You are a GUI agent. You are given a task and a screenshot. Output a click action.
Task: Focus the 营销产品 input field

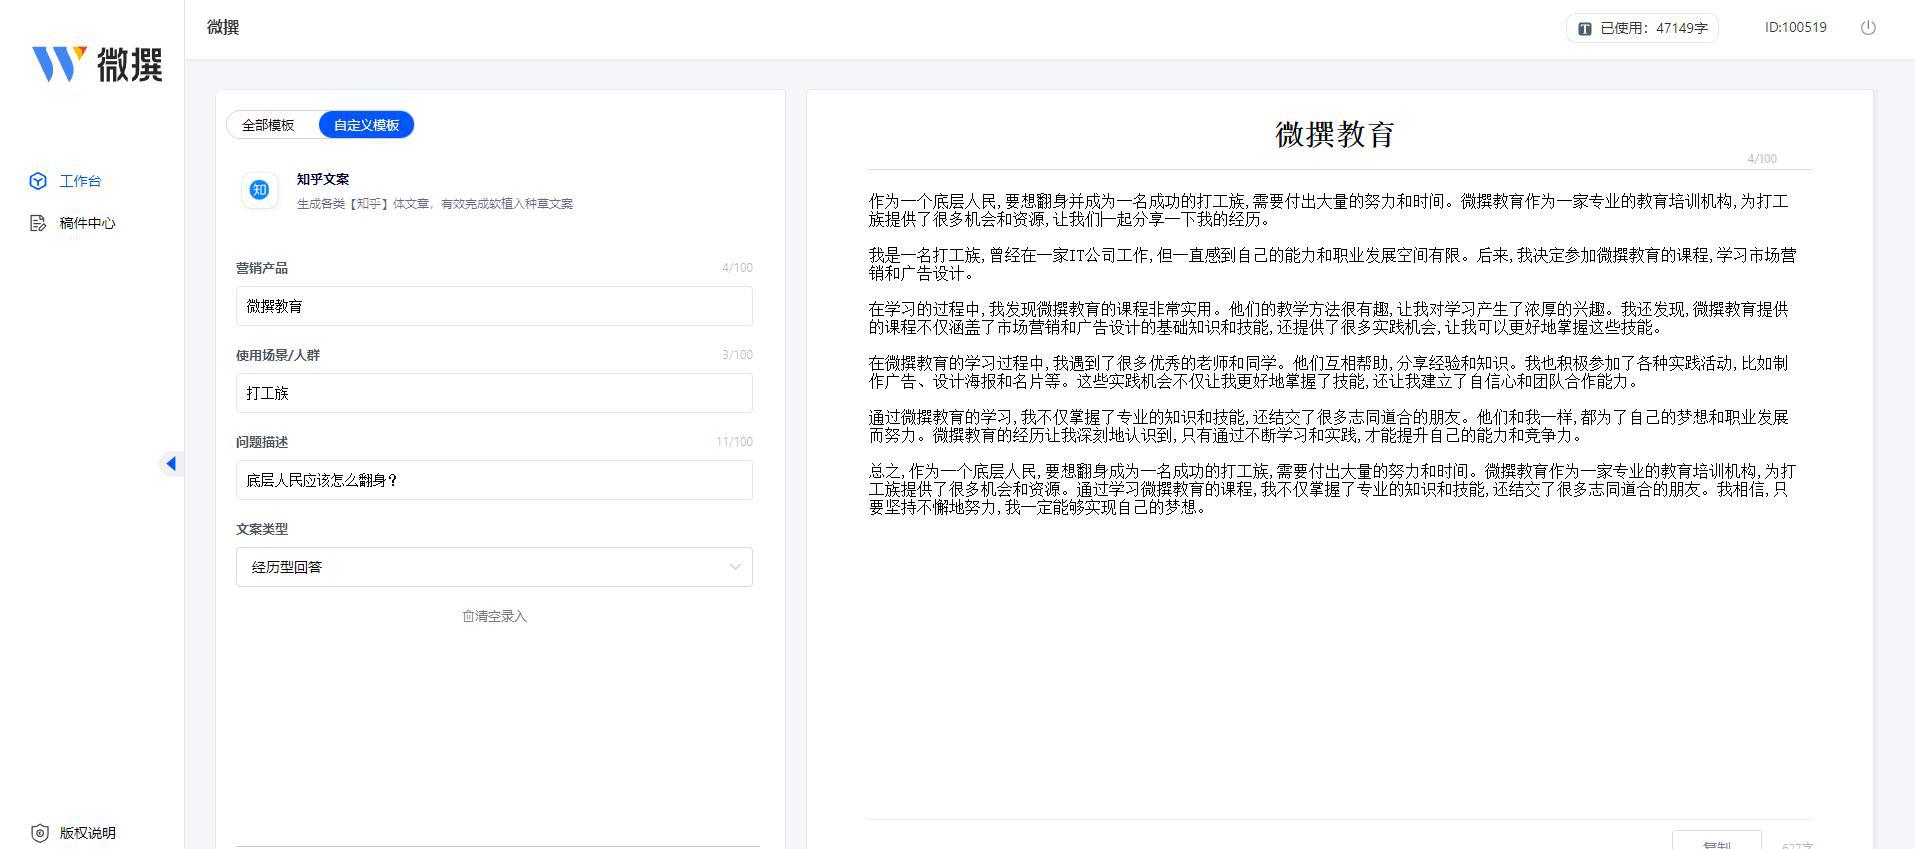point(494,306)
